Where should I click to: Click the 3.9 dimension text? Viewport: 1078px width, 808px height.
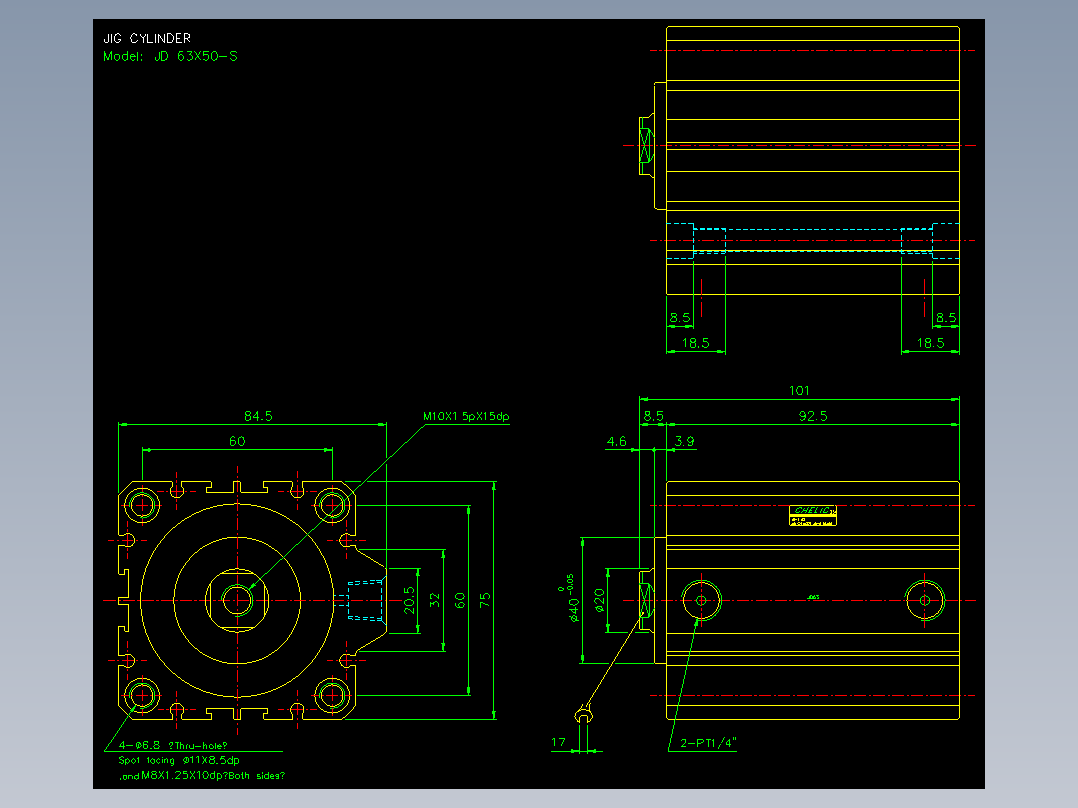684,441
